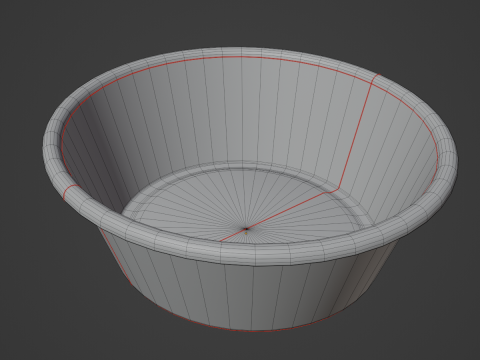Select the center pole vertex of bowl floor

tap(246, 229)
